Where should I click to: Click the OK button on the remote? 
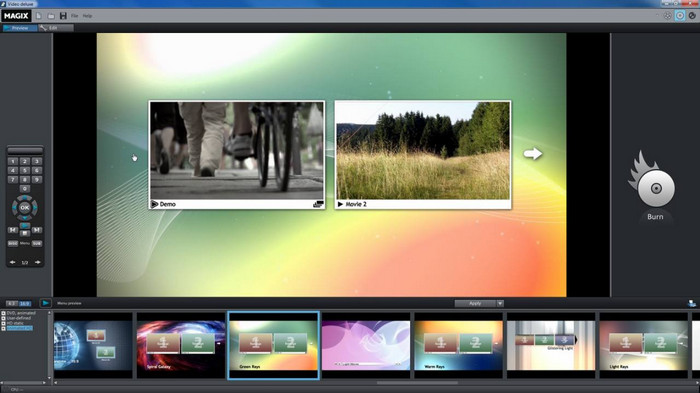point(25,207)
